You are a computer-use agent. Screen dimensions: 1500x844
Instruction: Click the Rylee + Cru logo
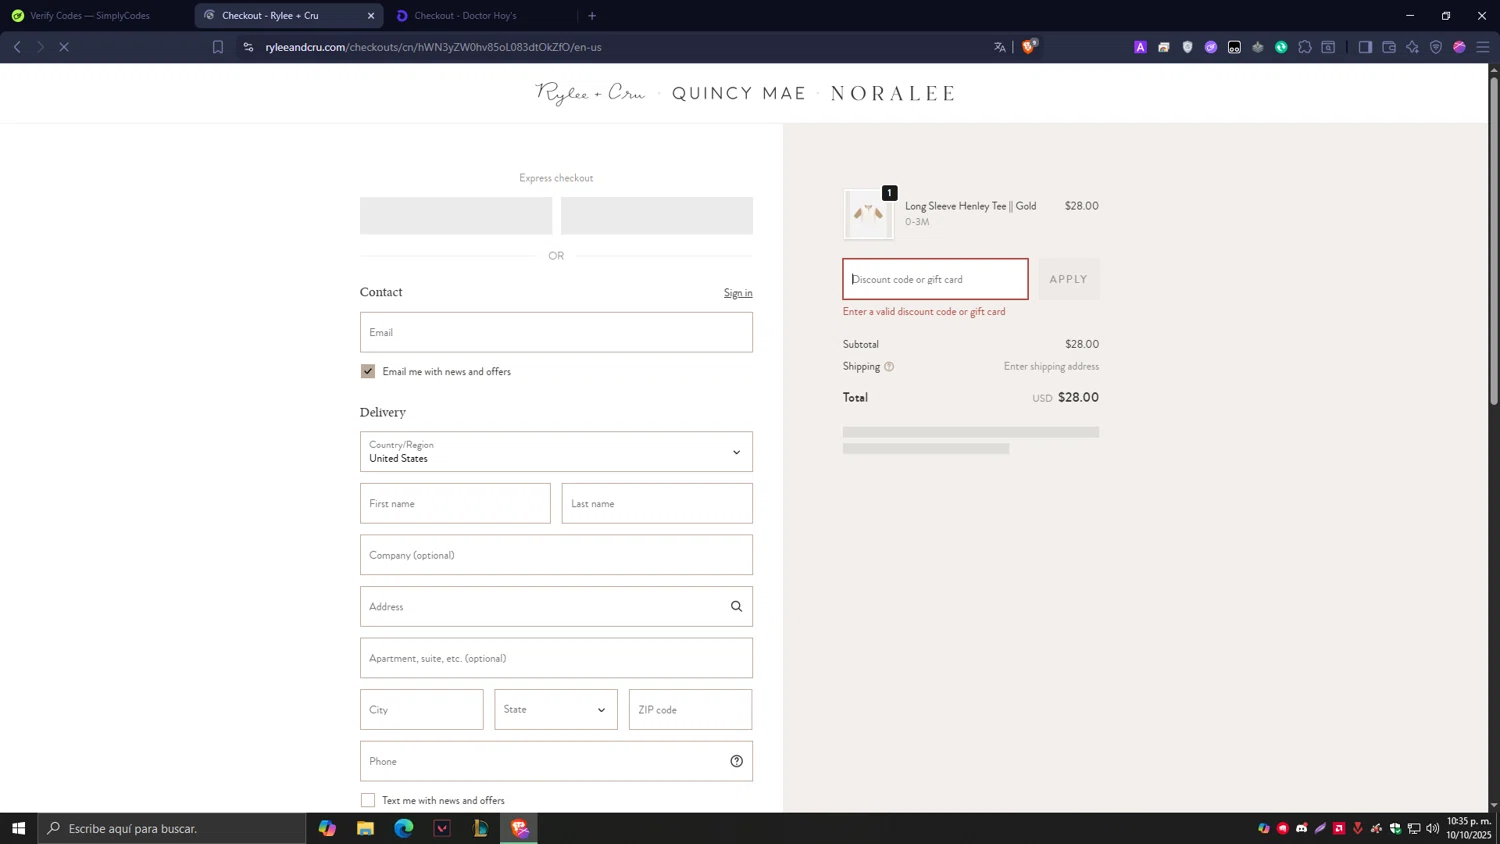pos(590,94)
